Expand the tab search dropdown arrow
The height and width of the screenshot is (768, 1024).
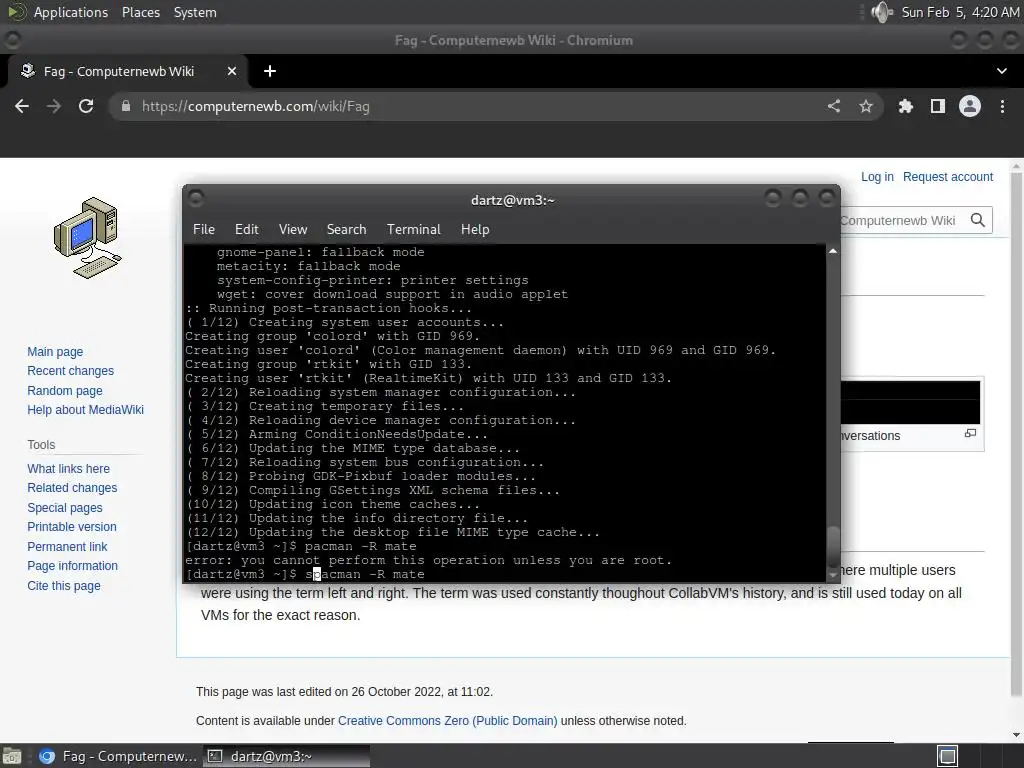pos(1002,71)
